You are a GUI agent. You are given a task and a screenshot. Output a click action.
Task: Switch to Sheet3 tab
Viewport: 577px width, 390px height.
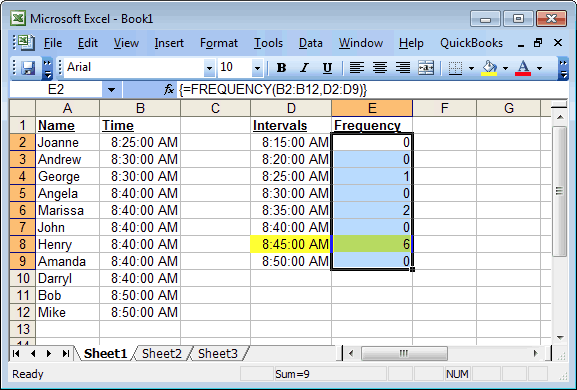[217, 354]
